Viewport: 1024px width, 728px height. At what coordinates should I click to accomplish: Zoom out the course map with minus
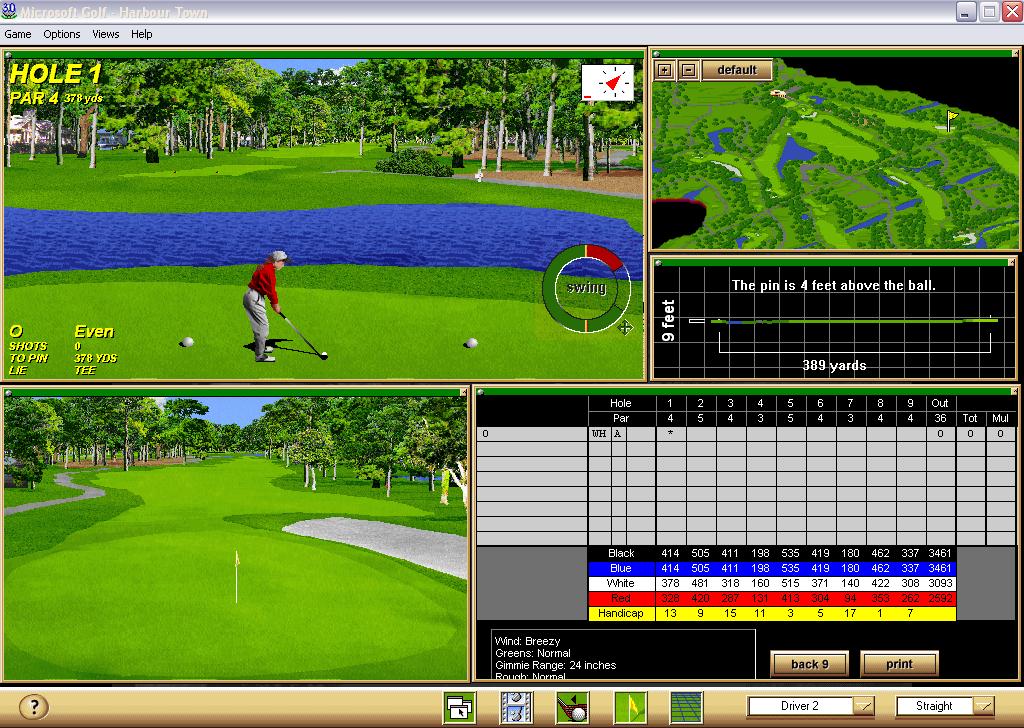(x=688, y=70)
